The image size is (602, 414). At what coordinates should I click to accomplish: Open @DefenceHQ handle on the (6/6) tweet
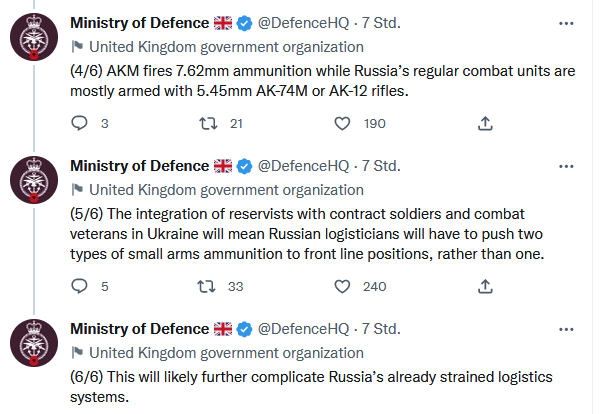coord(303,329)
